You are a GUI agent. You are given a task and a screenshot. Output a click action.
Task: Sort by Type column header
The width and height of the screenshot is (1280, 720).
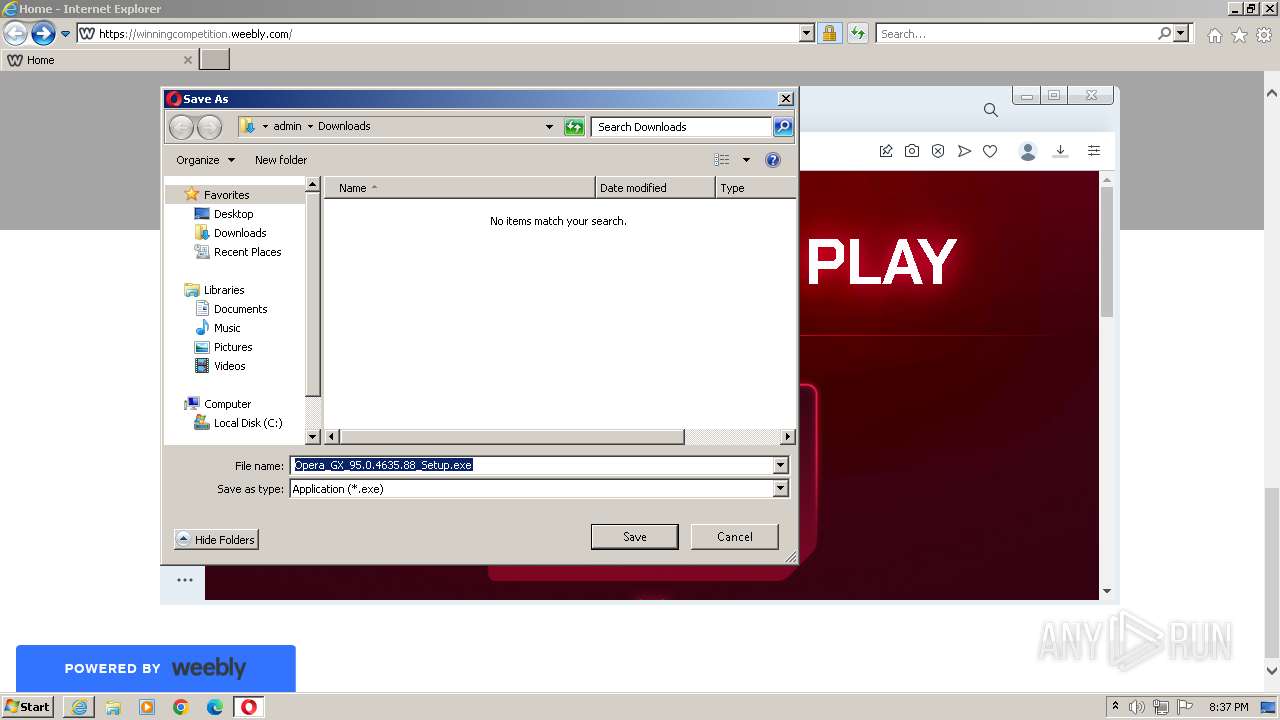click(x=756, y=188)
